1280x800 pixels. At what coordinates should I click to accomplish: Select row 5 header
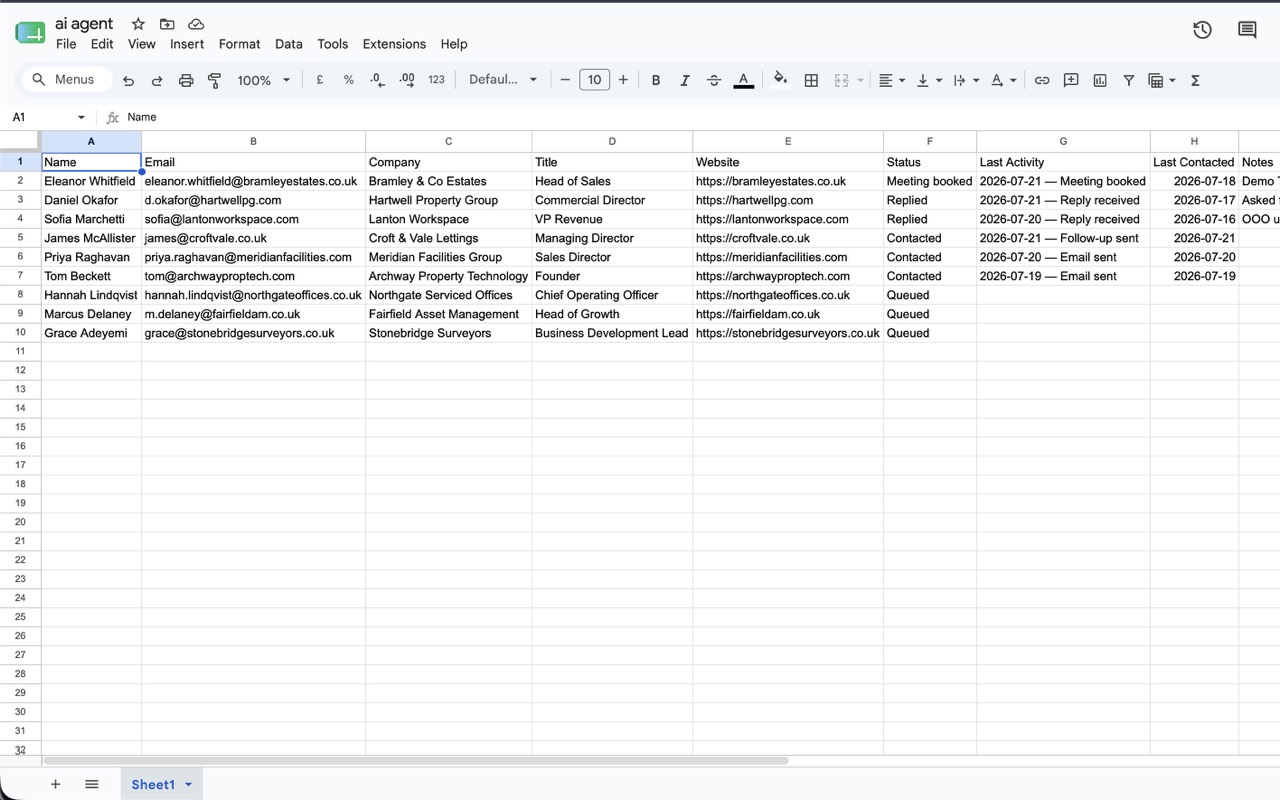[20, 238]
